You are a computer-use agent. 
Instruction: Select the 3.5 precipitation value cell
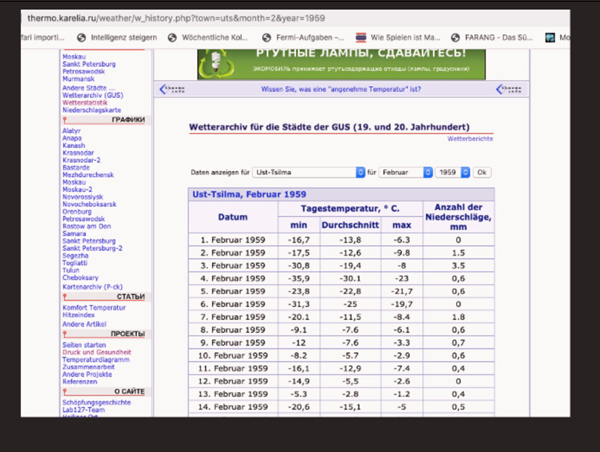pyautogui.click(x=458, y=266)
